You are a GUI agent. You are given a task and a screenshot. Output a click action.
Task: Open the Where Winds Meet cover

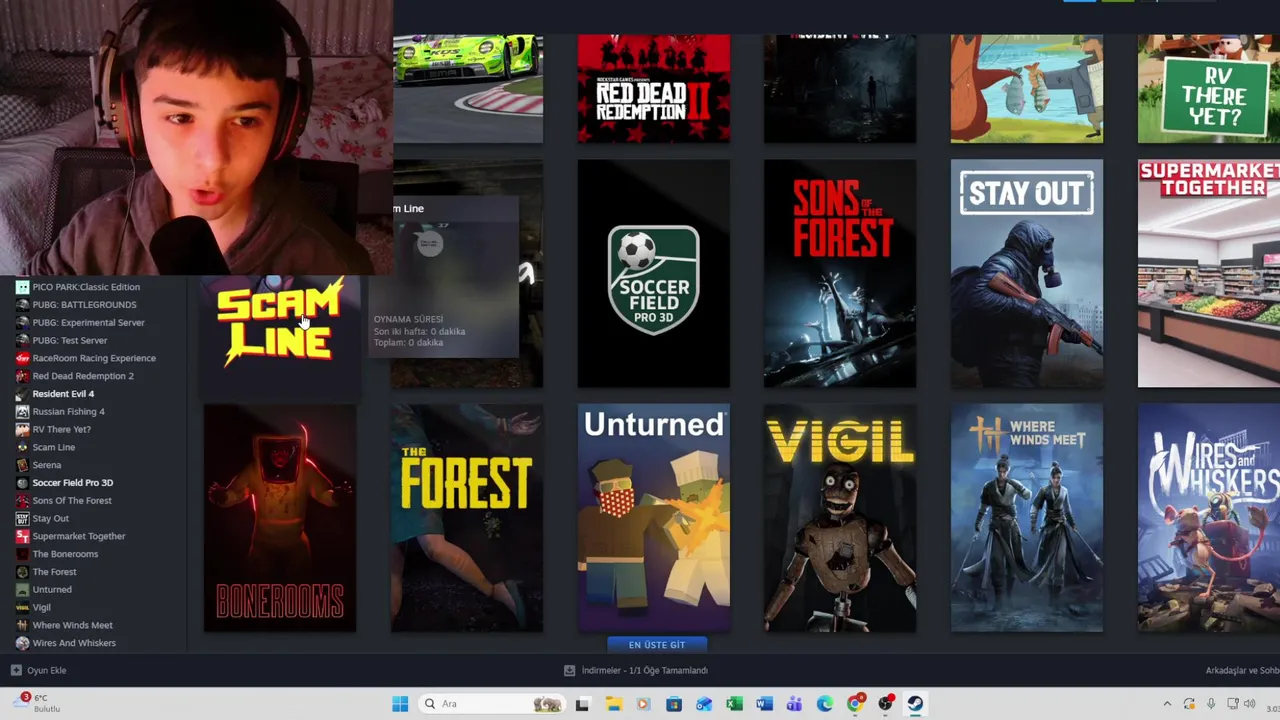point(1027,518)
